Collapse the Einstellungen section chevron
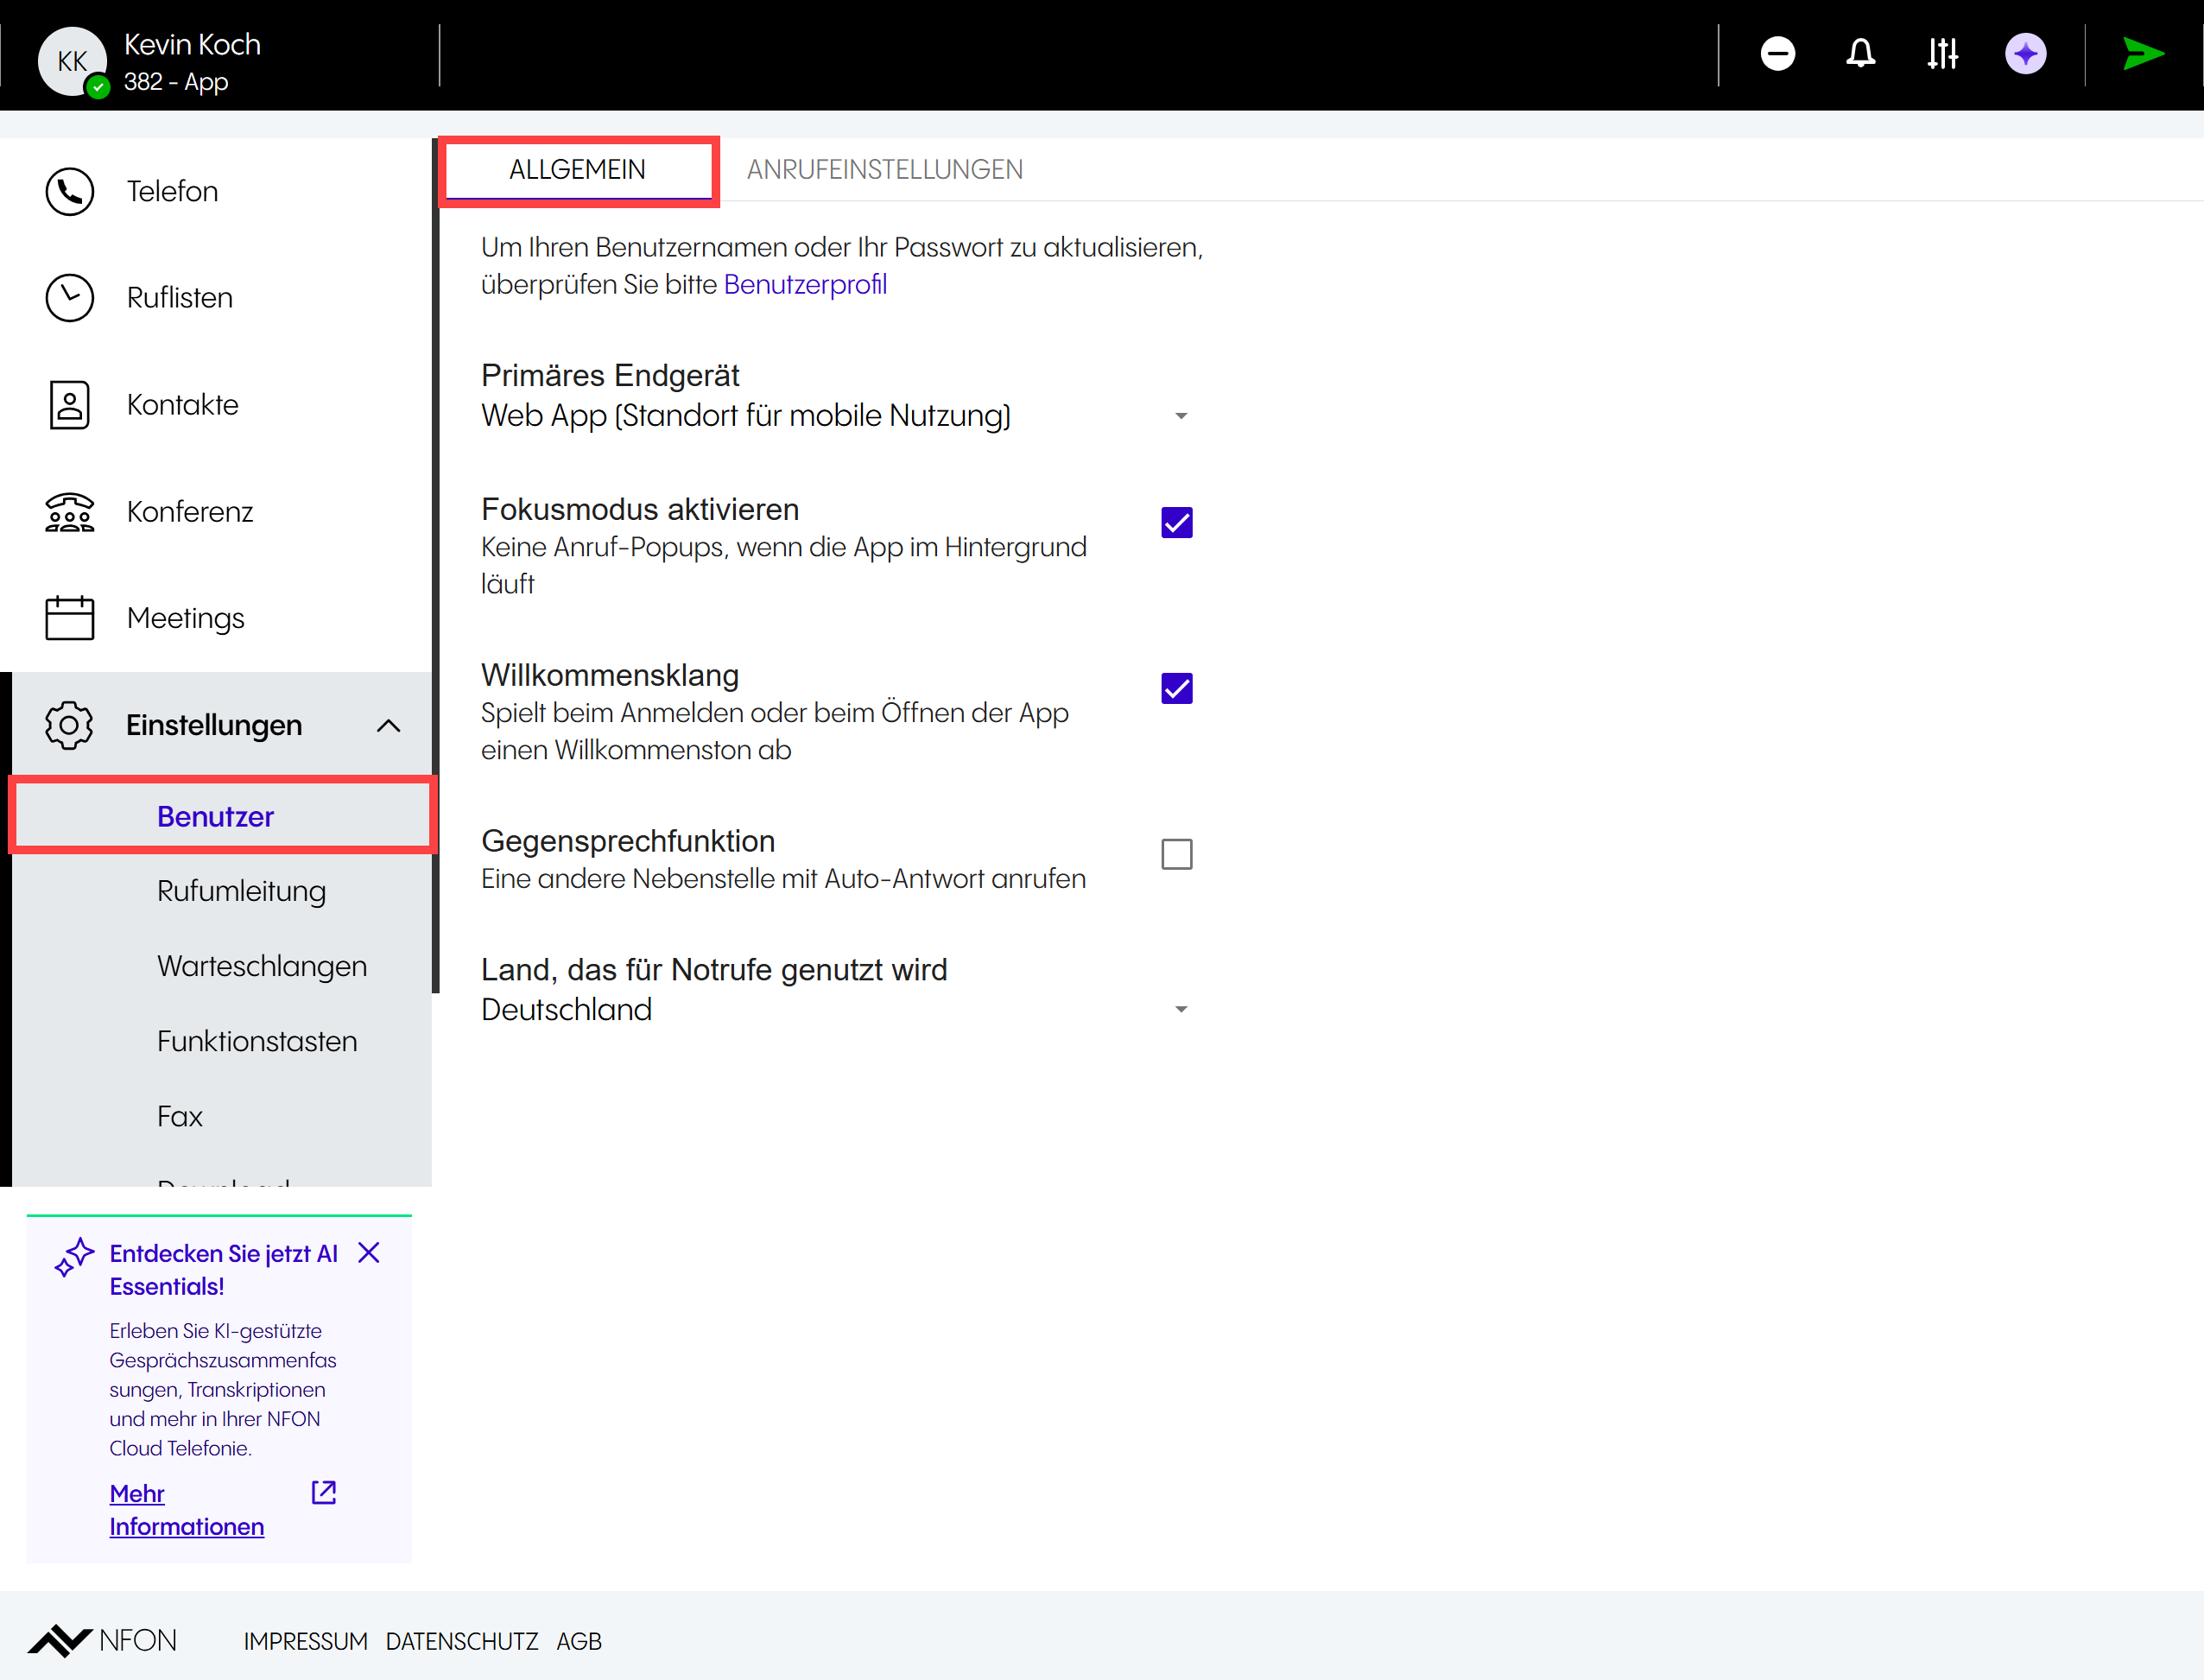Viewport: 2204px width, 1680px height. pos(388,726)
